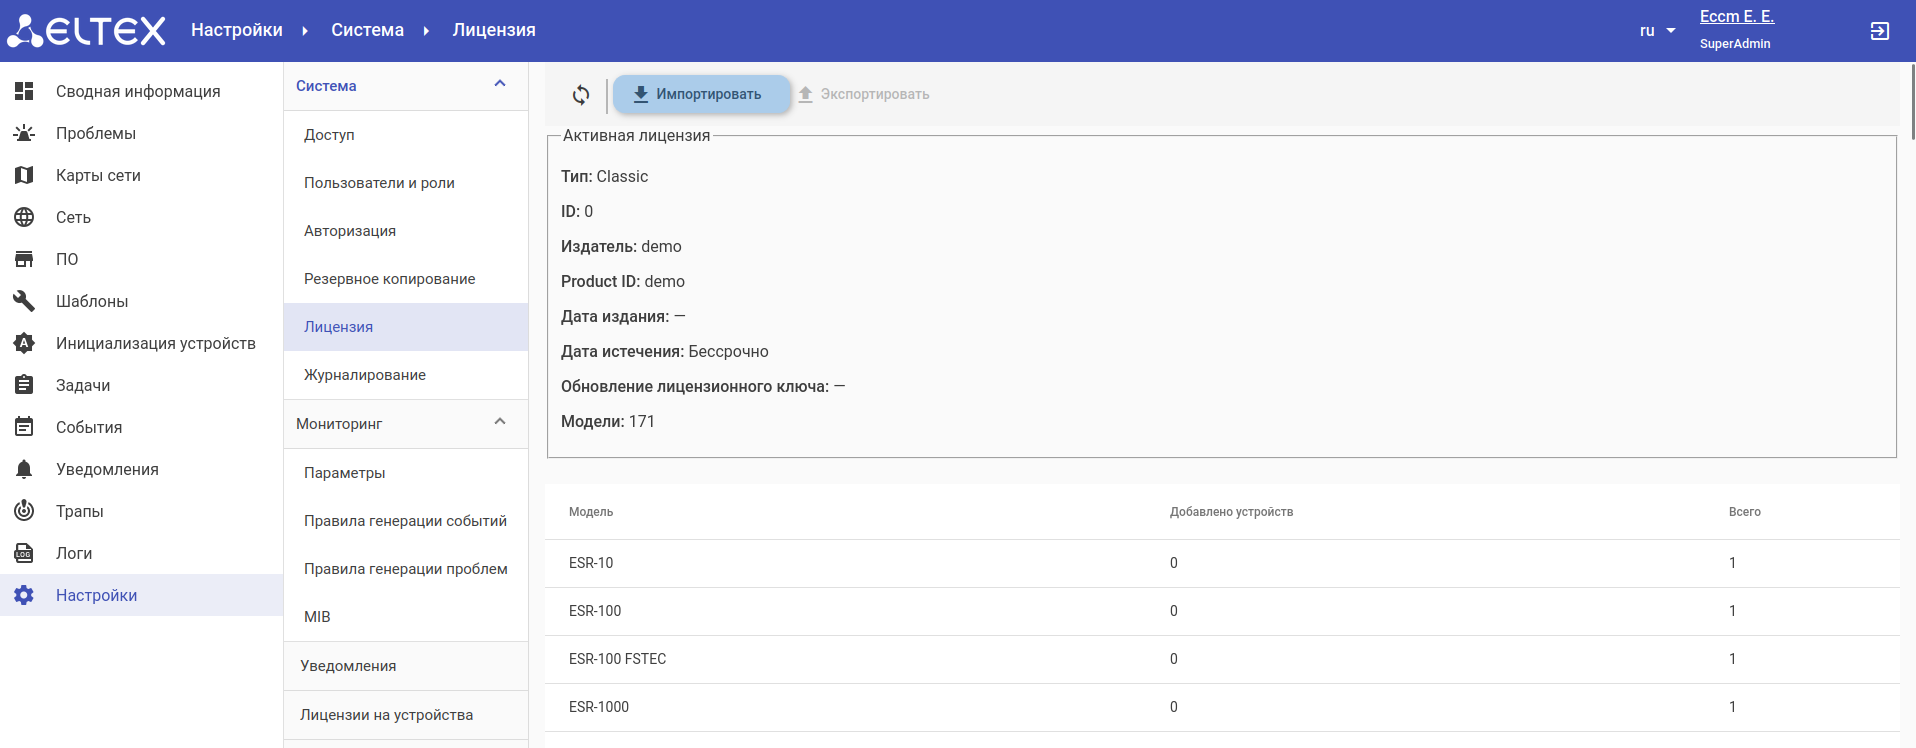Open the Tasks clipboard icon
The image size is (1916, 748).
pyautogui.click(x=24, y=385)
